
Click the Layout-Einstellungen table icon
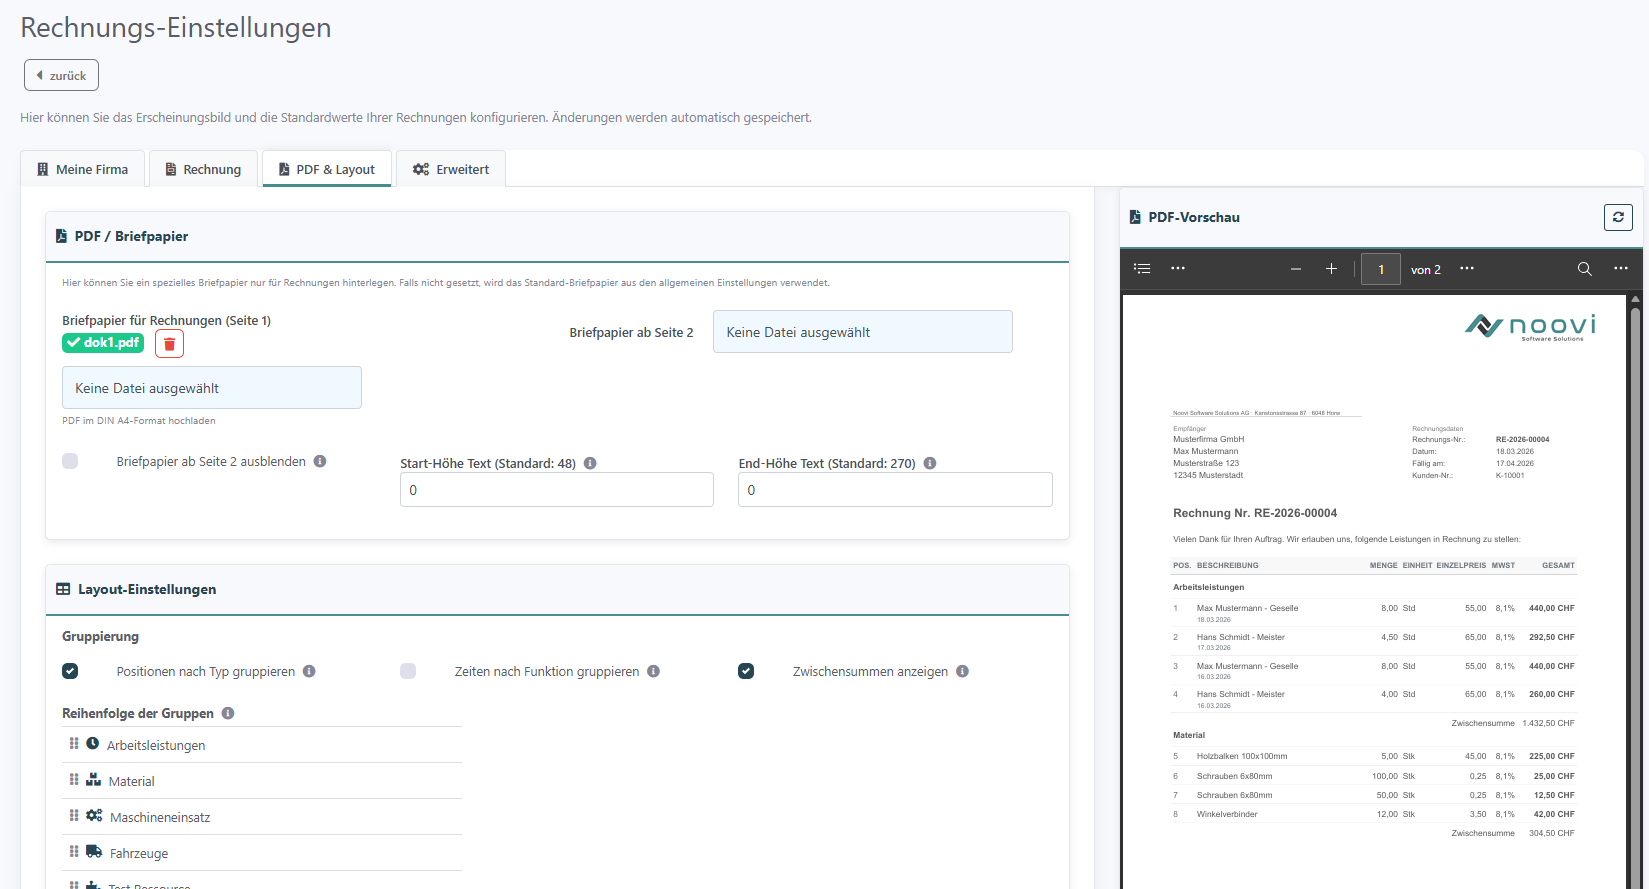click(63, 589)
